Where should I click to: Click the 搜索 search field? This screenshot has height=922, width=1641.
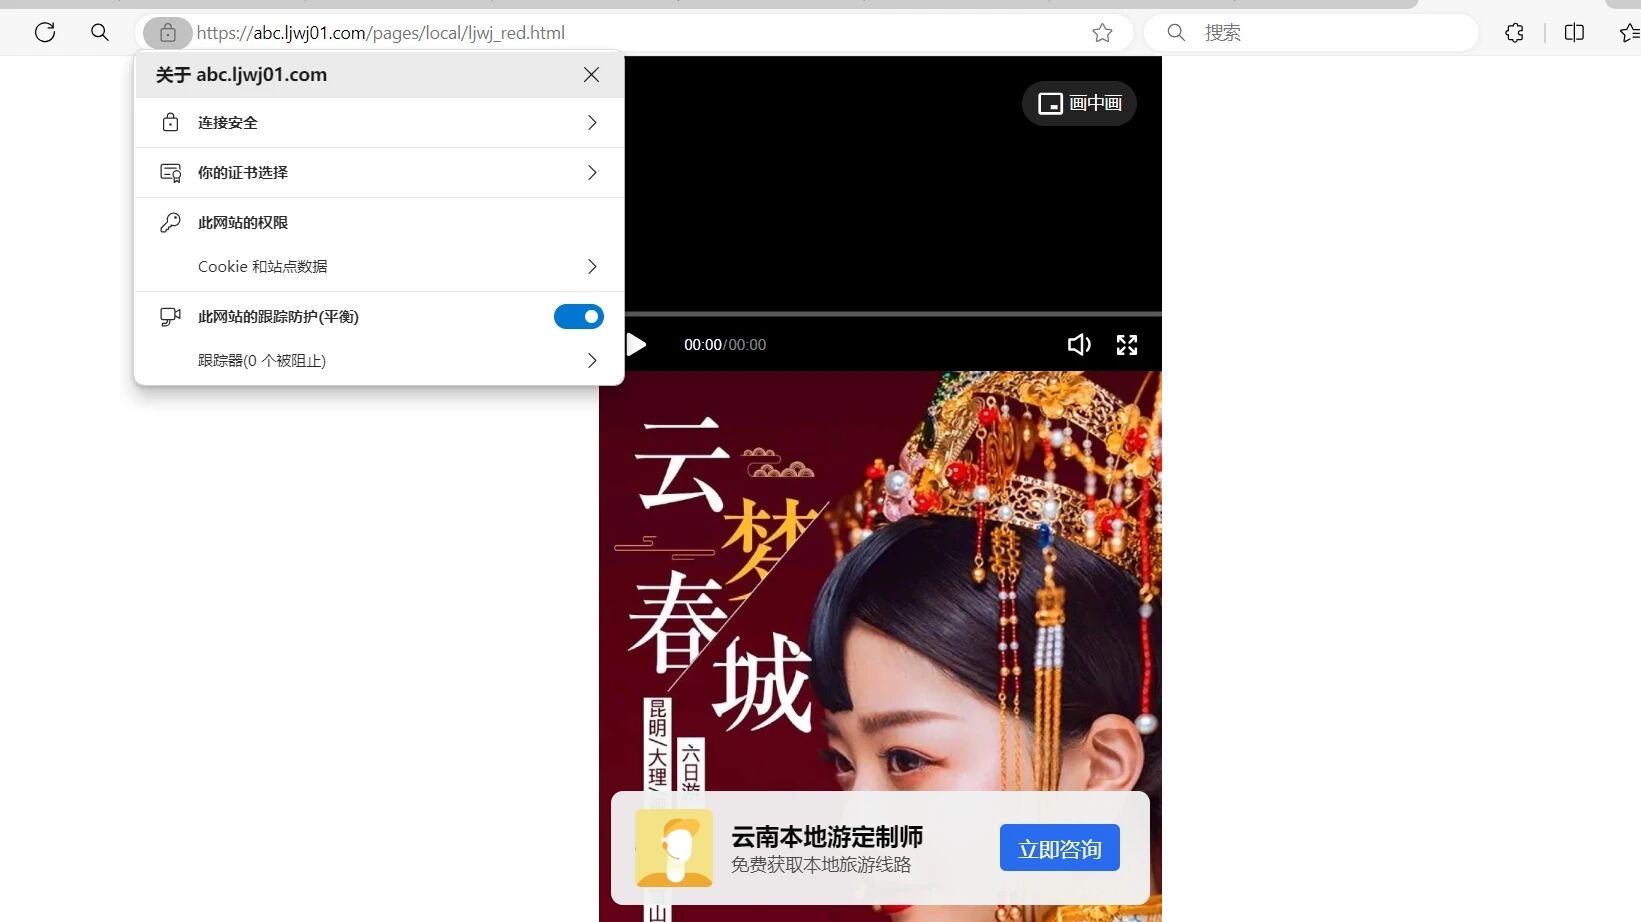point(1311,33)
